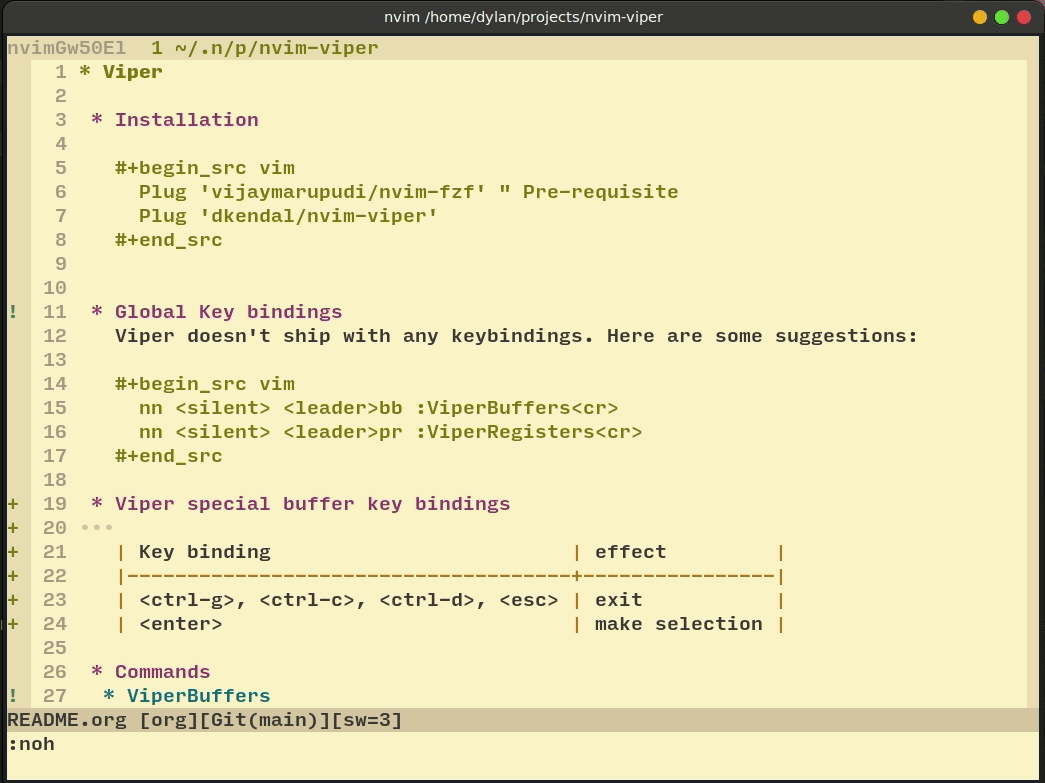
Task: Click the 'dkendal/nvim-viper' plugin name
Action: [x=319, y=216]
